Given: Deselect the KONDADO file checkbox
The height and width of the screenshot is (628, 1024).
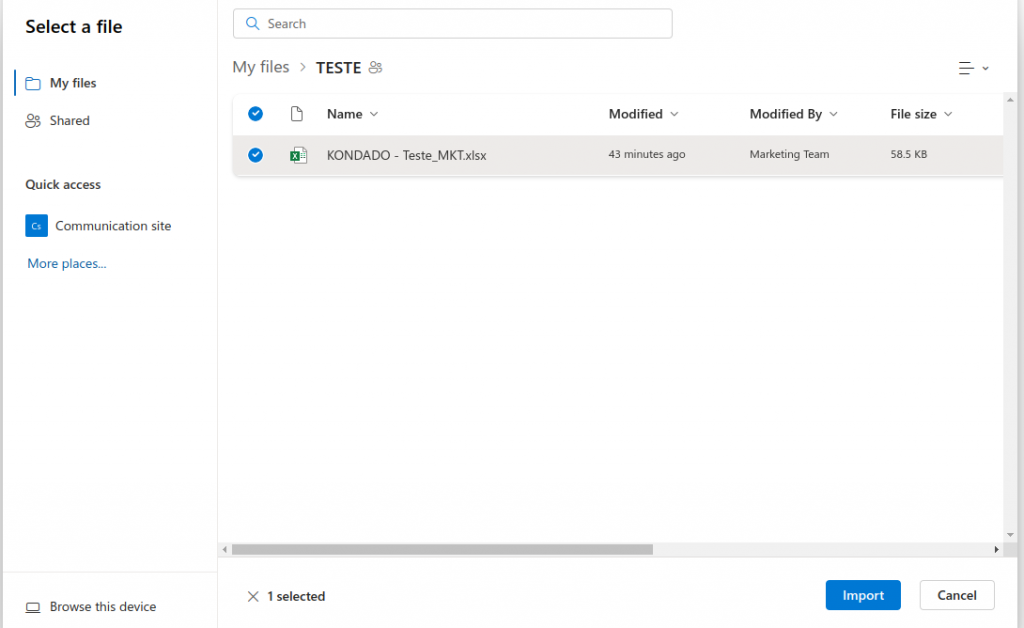Looking at the screenshot, I should click(x=255, y=155).
